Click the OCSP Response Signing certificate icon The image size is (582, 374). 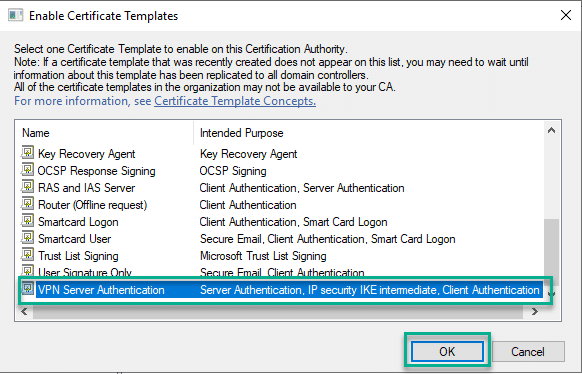coord(27,170)
